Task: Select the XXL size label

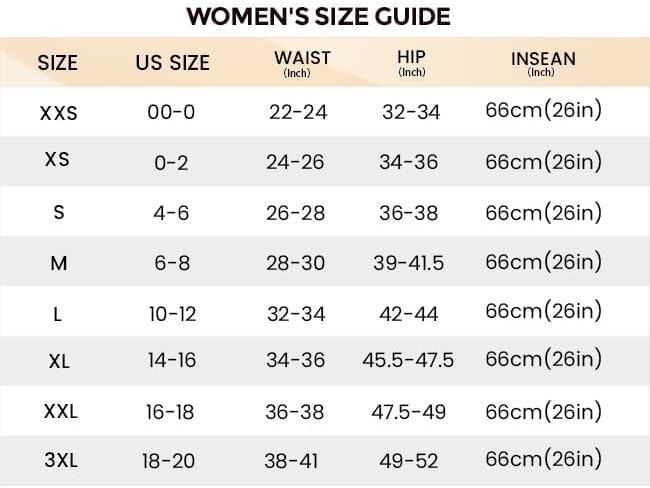Action: [58, 410]
